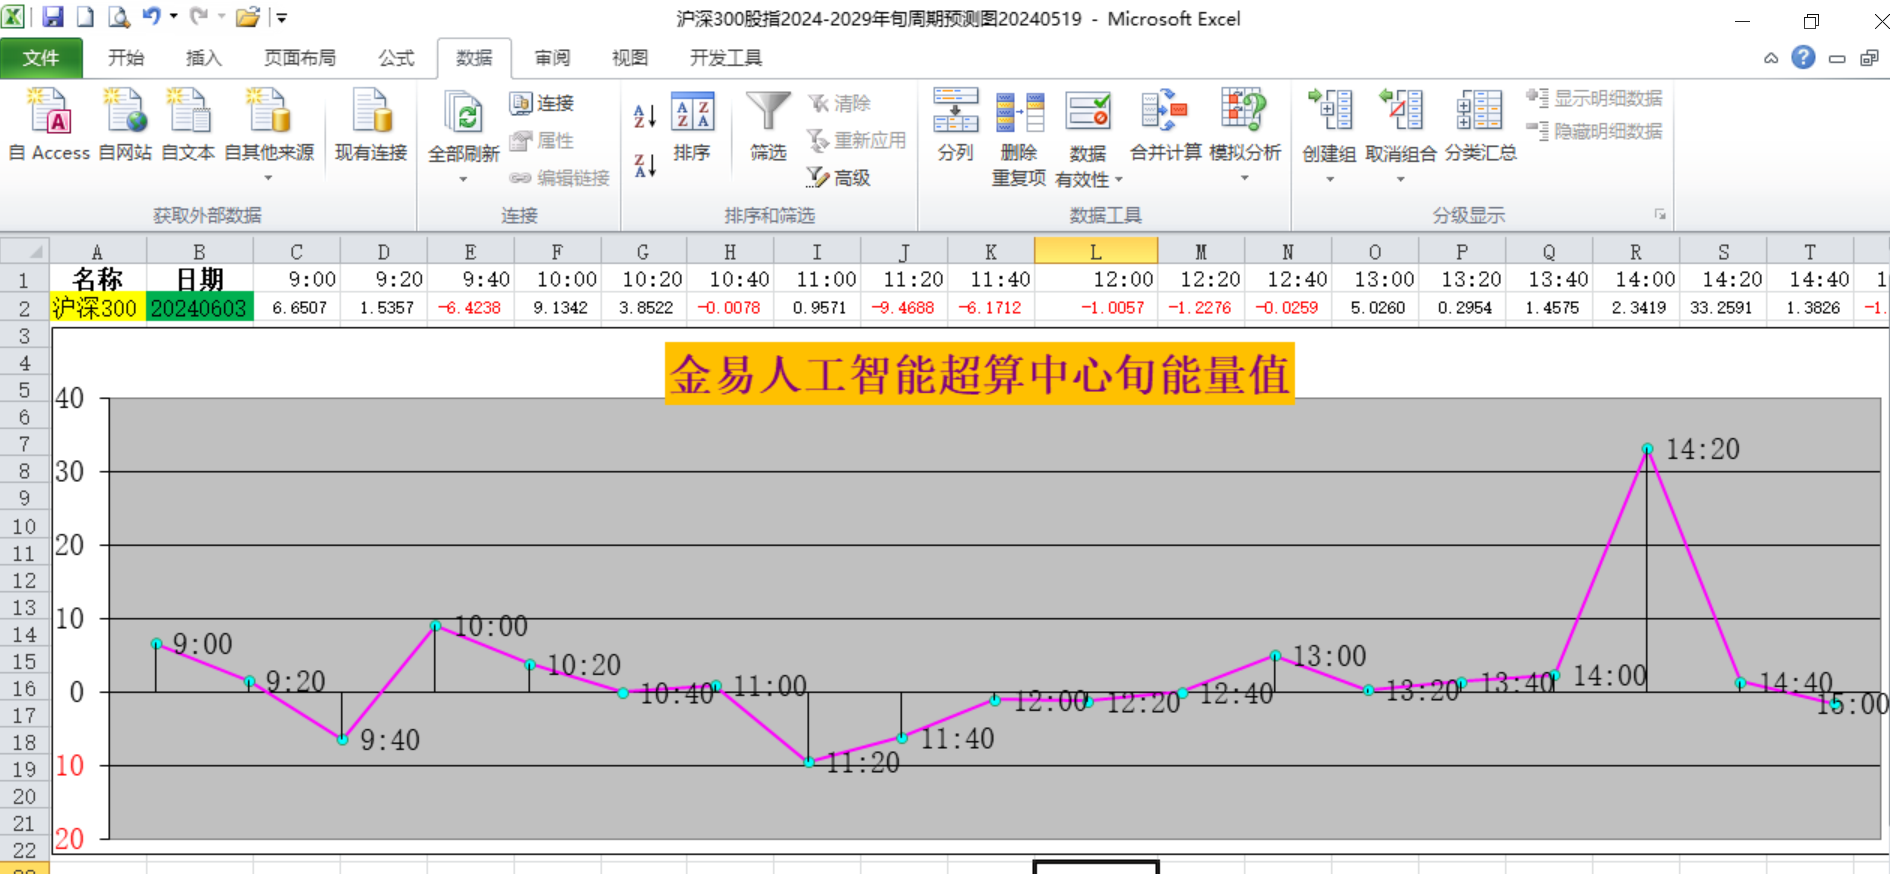Click the From Web (自网站) icon

click(x=125, y=125)
